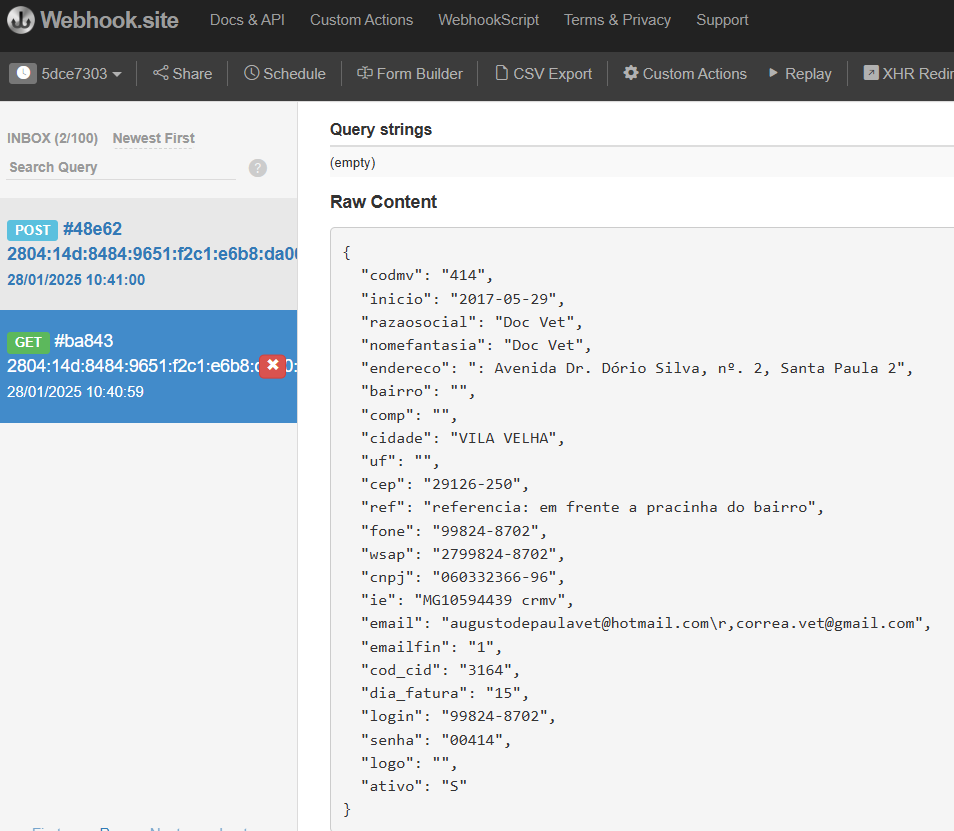954x831 pixels.
Task: Open Docs & API menu item
Action: click(x=247, y=20)
